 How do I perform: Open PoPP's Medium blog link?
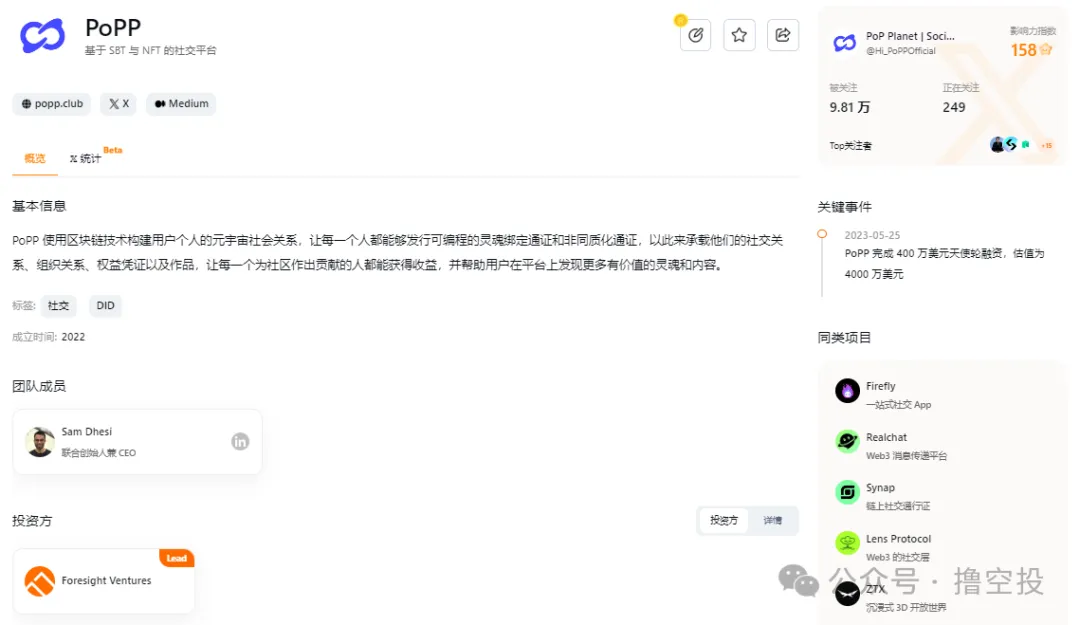click(x=181, y=104)
